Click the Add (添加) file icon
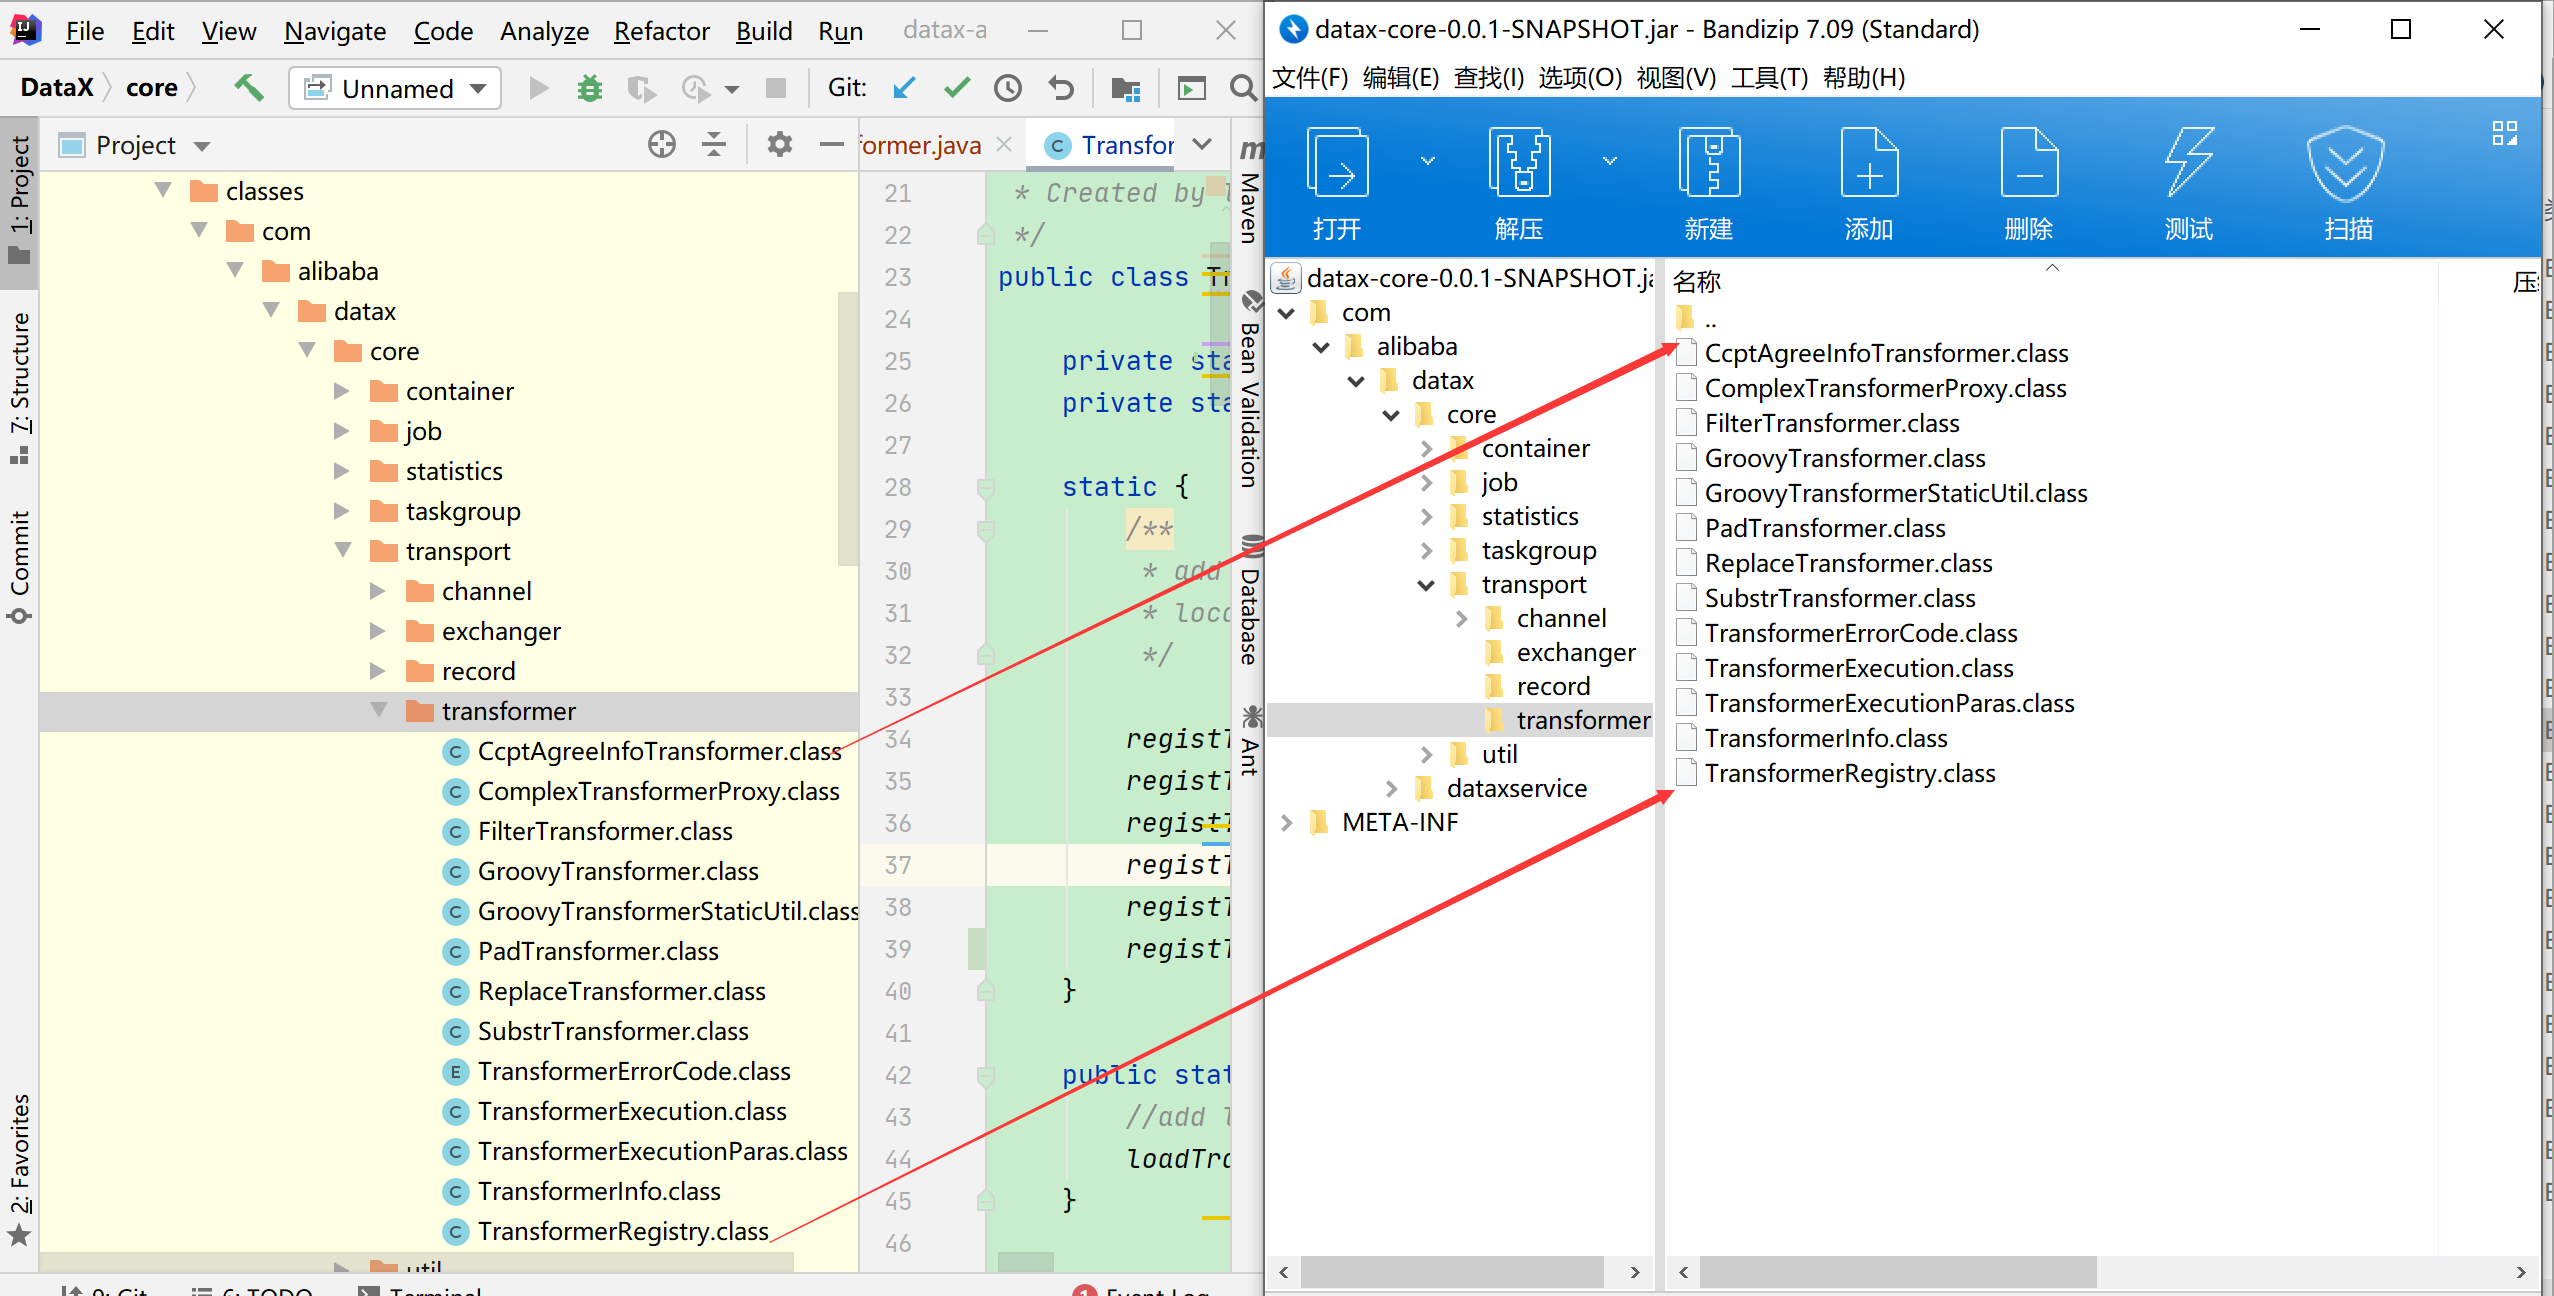 tap(1868, 165)
